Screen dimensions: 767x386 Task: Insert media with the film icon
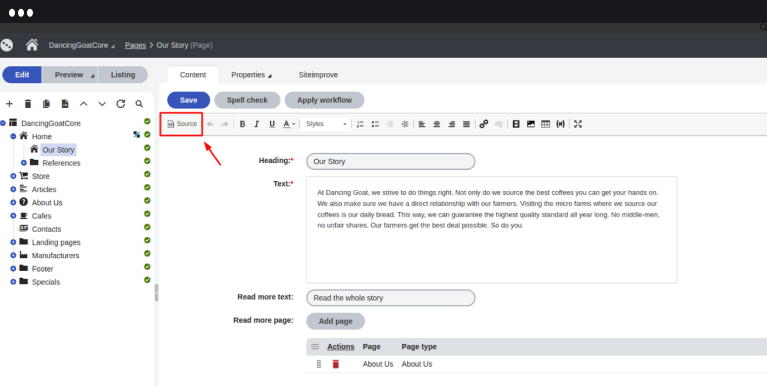516,124
